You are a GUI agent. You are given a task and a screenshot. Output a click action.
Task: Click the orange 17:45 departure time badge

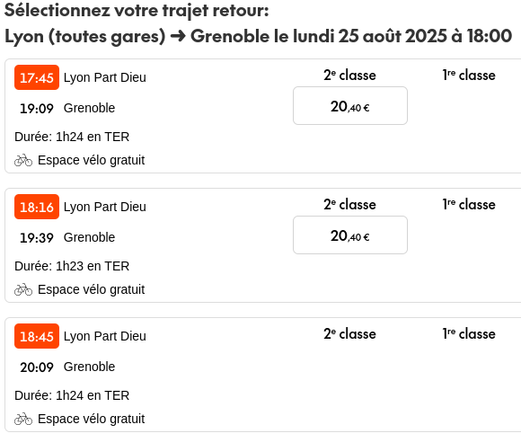click(37, 78)
